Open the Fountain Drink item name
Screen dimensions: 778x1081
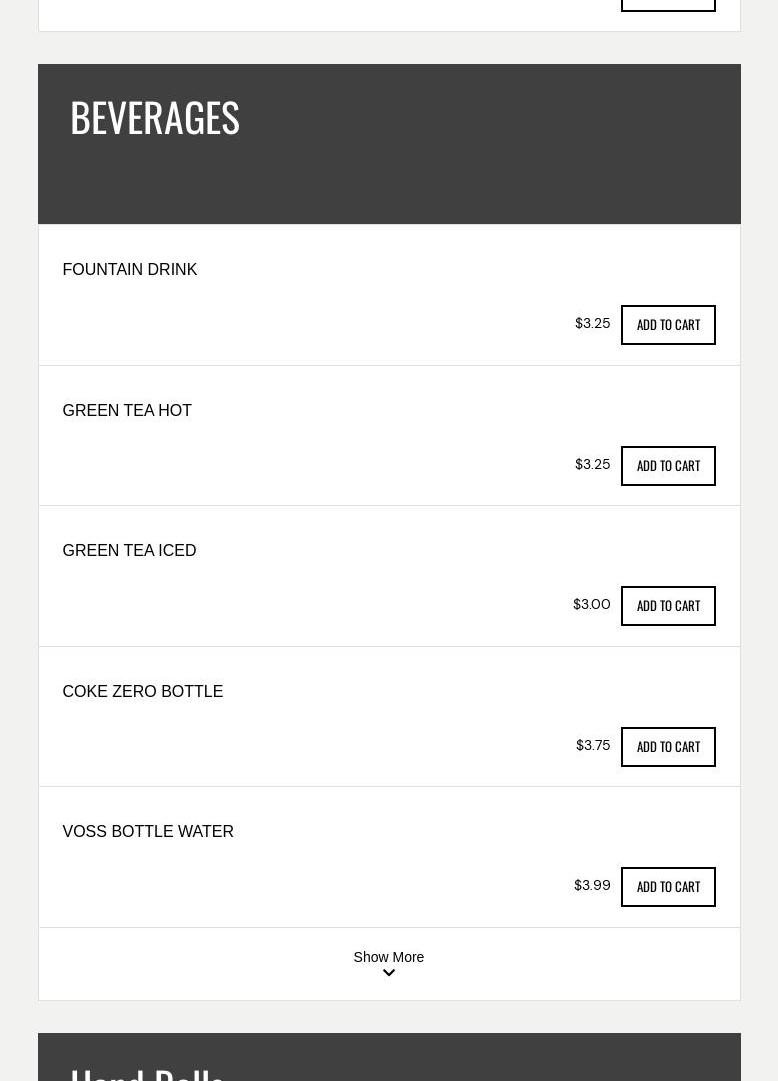point(130,270)
